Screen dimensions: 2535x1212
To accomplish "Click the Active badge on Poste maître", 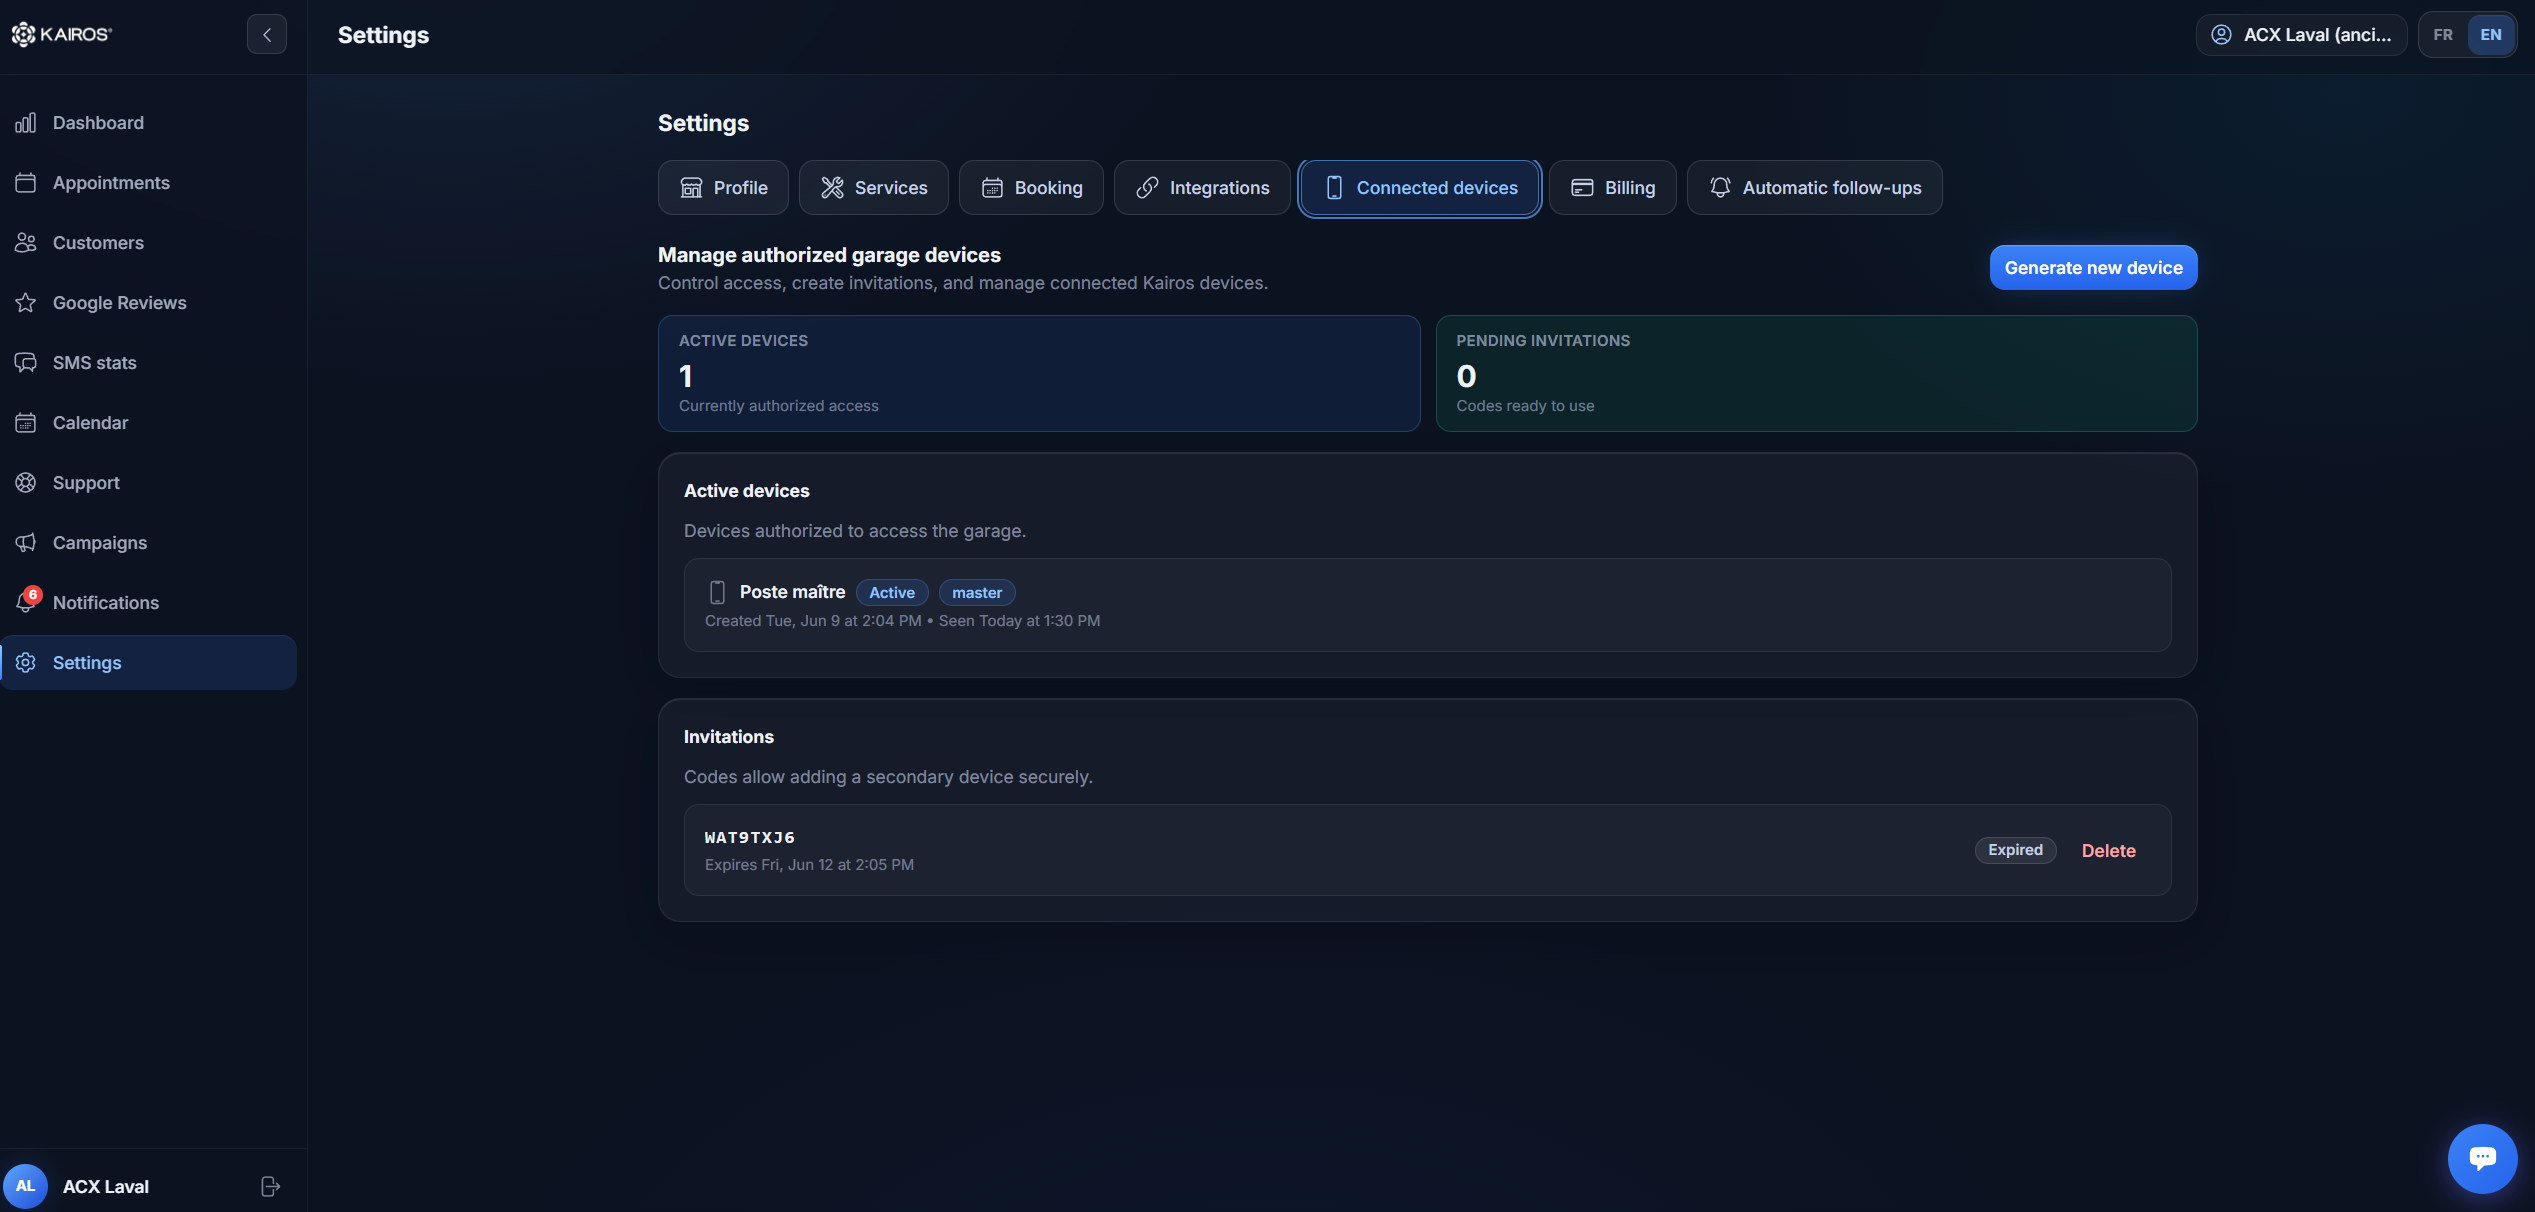I will pyautogui.click(x=892, y=592).
